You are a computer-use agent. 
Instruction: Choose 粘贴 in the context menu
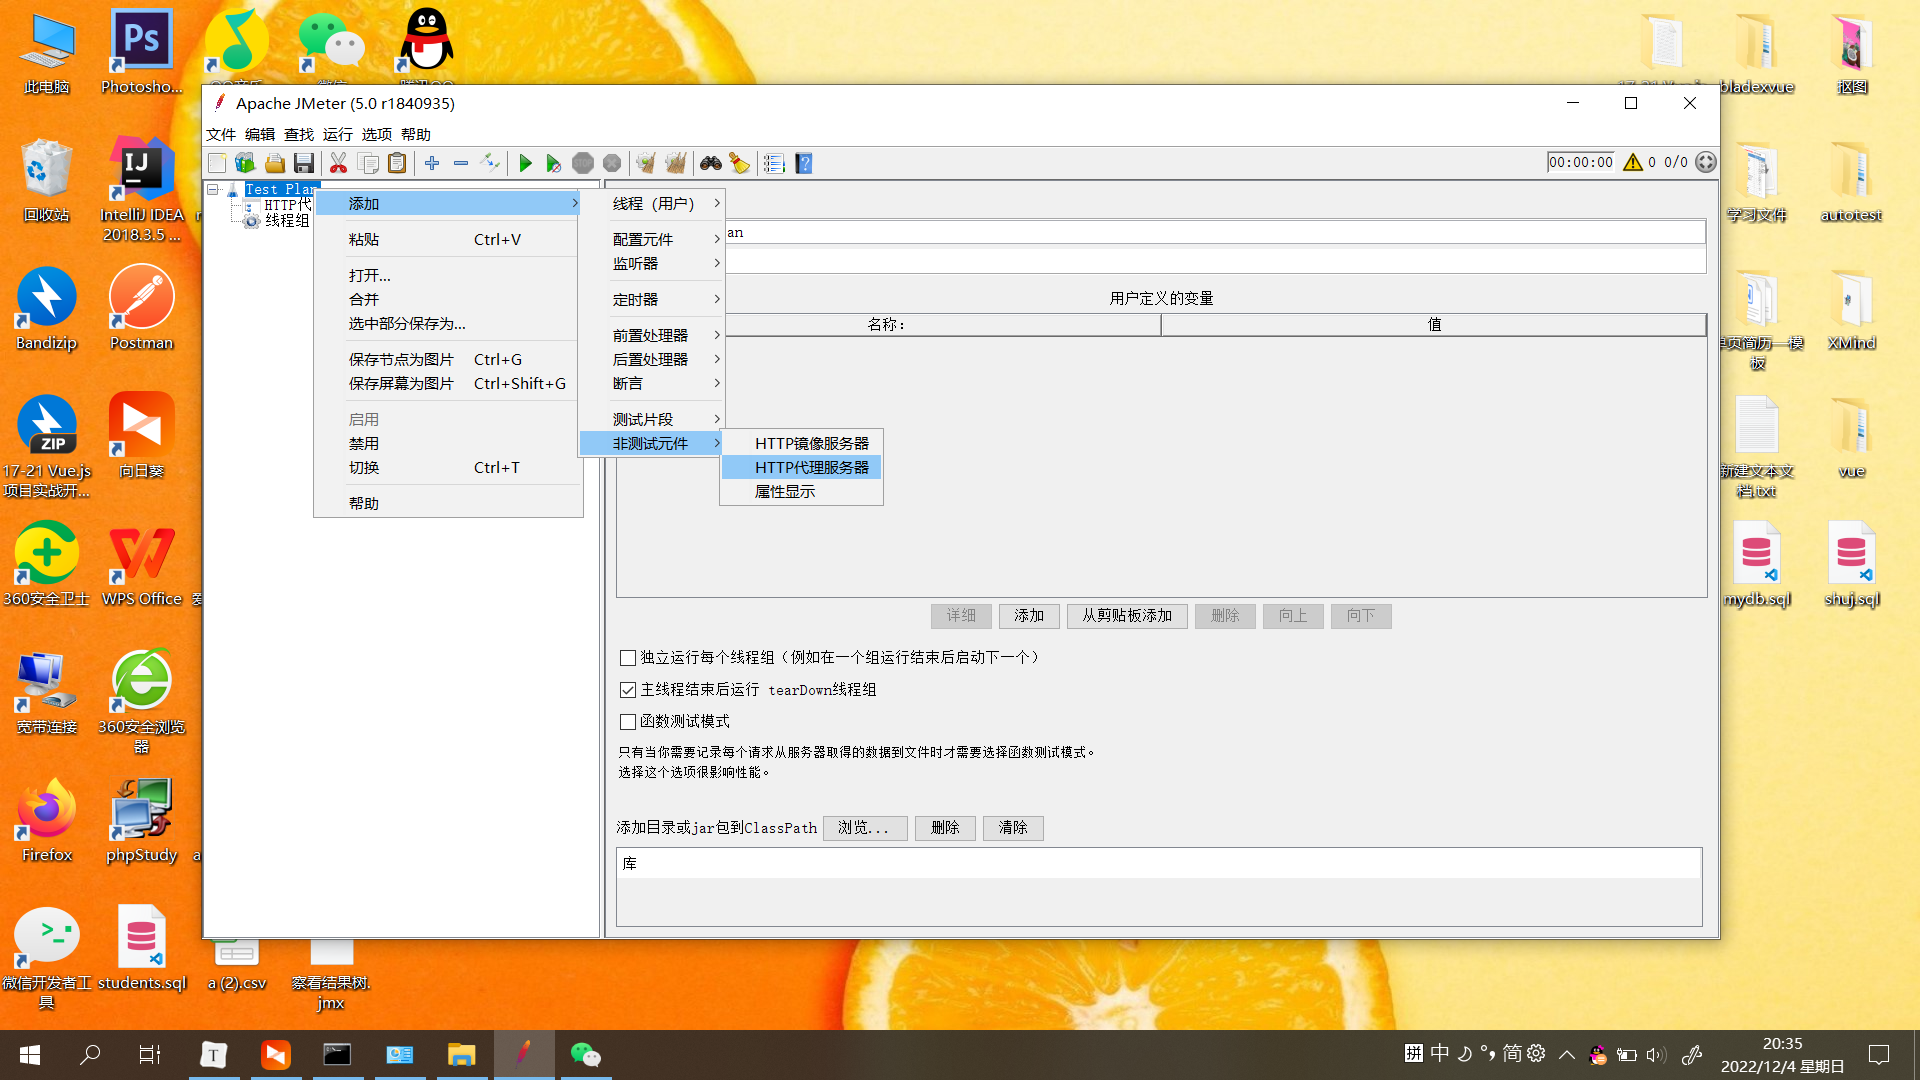pyautogui.click(x=449, y=239)
